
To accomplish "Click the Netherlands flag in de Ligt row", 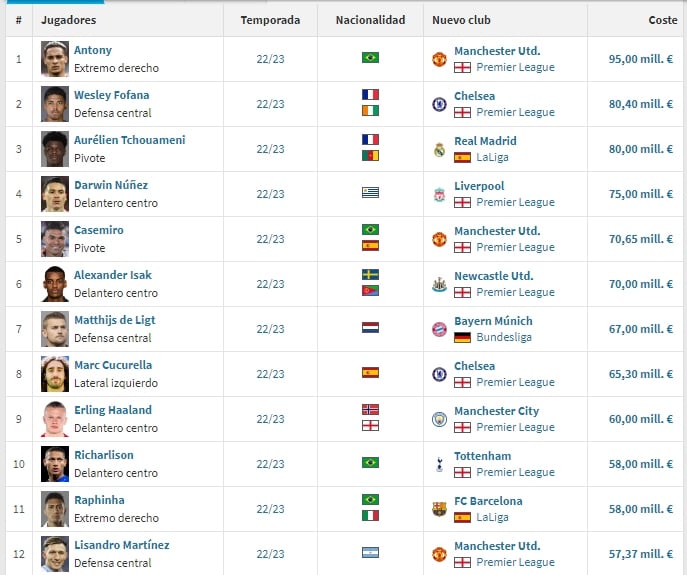I will click(x=370, y=327).
